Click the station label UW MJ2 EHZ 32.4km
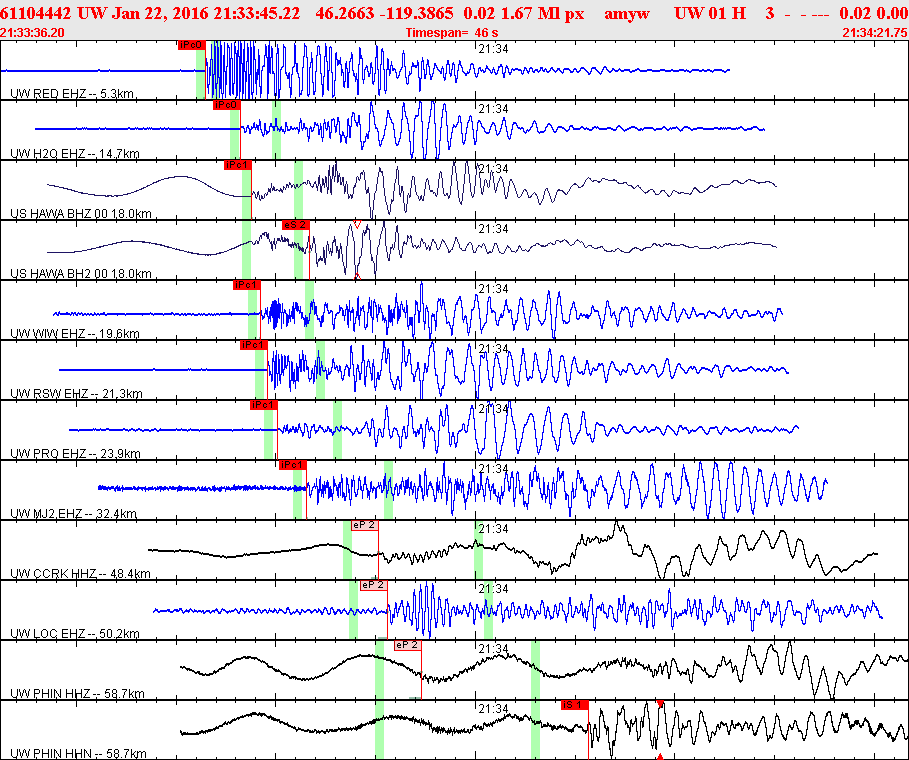Viewport: 909px width, 760px height. (74, 514)
